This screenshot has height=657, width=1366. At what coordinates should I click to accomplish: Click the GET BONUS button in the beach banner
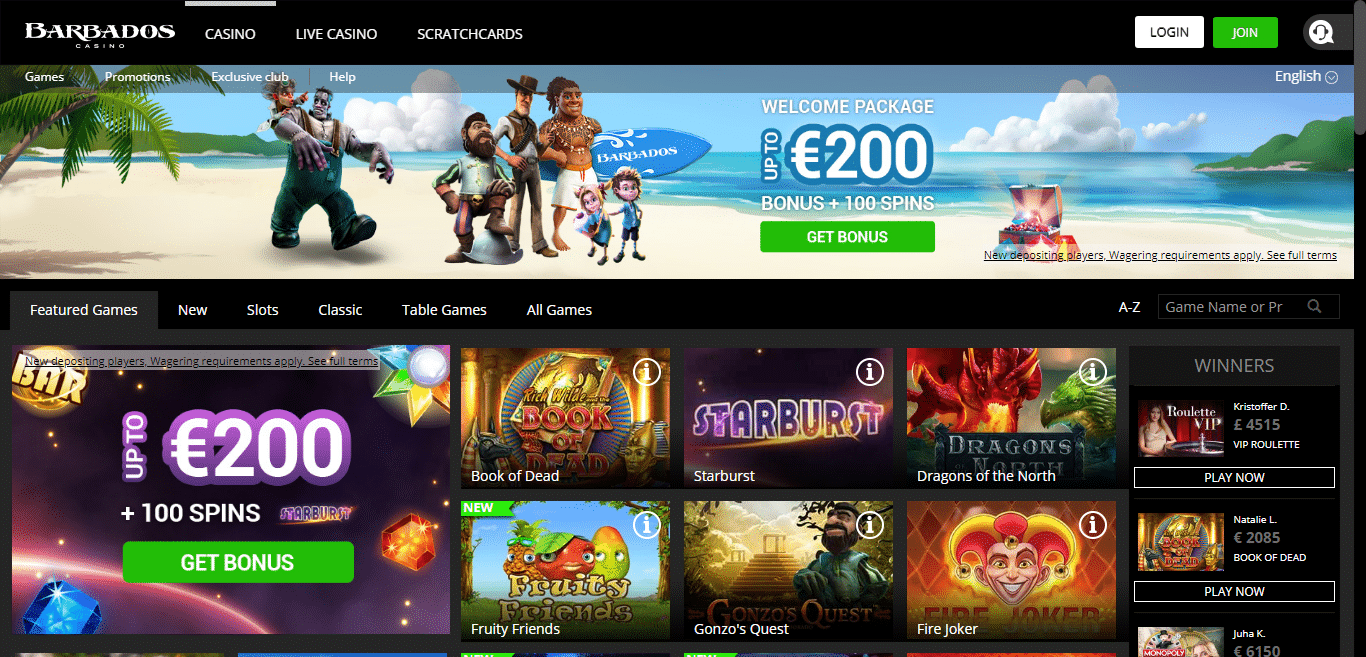point(847,237)
